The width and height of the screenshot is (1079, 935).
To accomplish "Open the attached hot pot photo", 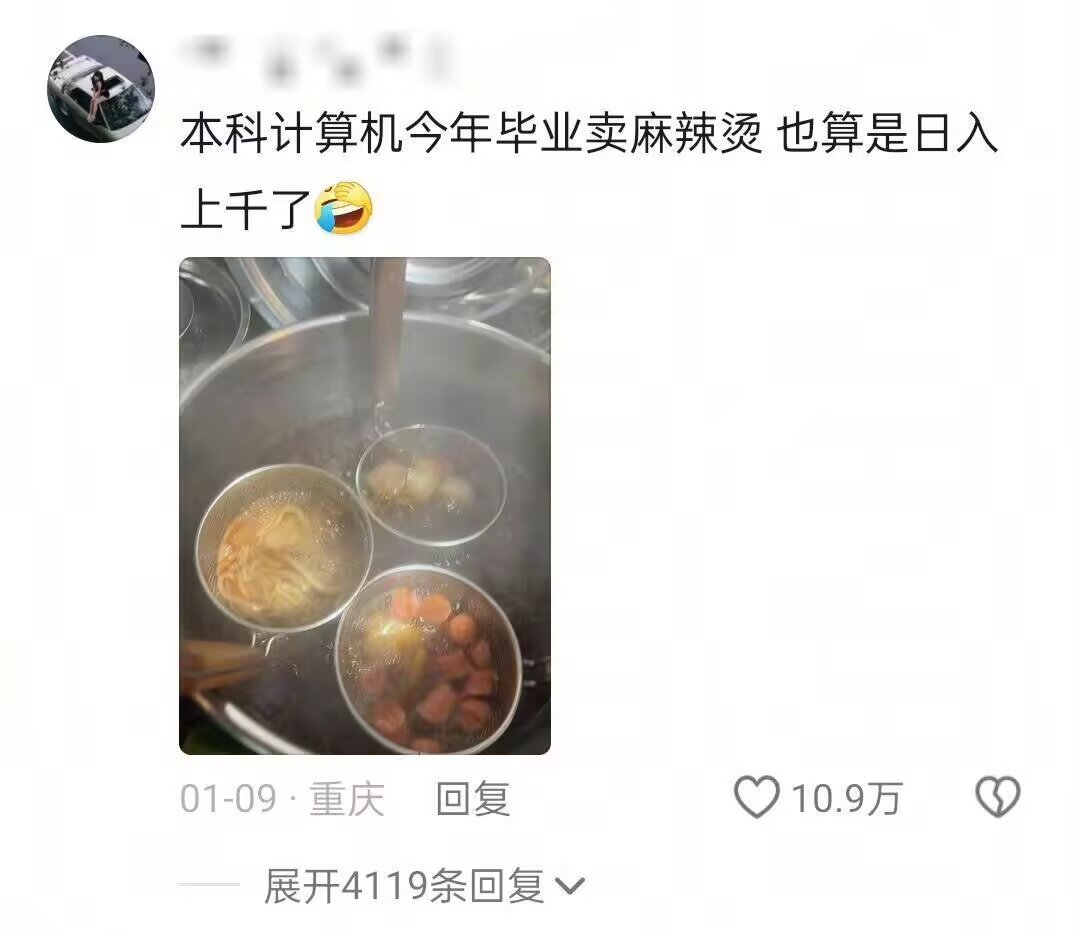I will 365,506.
